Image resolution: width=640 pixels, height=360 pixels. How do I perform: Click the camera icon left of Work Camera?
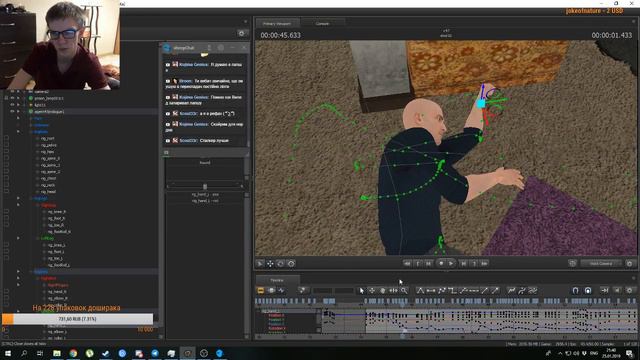coord(572,264)
